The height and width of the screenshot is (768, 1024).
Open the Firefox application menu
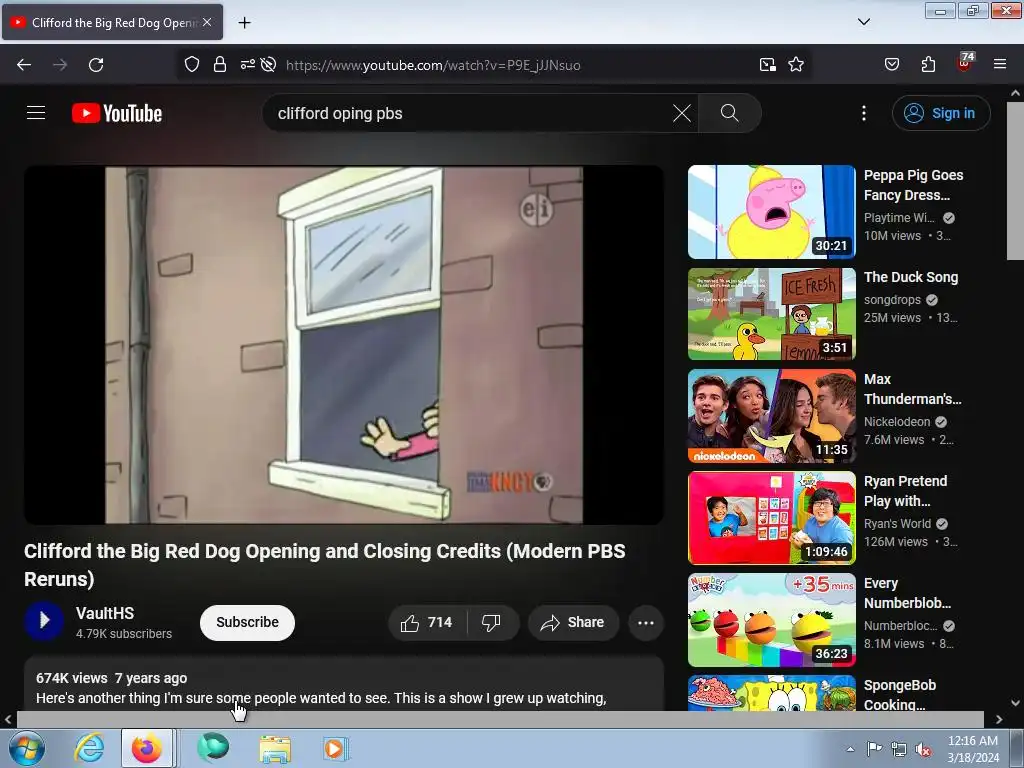[1000, 65]
